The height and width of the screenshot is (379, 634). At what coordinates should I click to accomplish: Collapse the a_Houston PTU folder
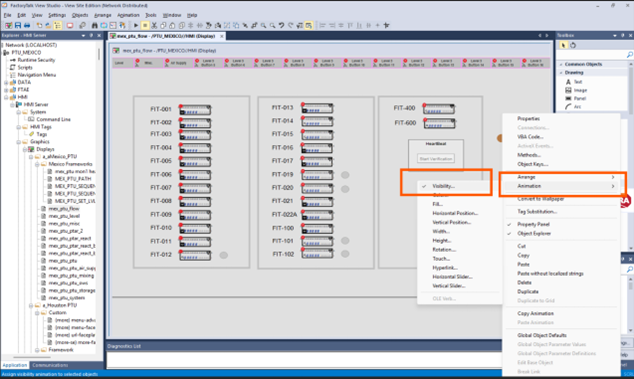[x=31, y=305]
